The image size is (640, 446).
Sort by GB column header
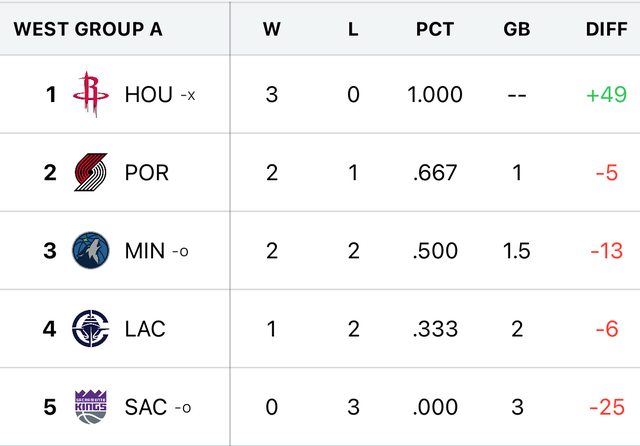click(517, 28)
